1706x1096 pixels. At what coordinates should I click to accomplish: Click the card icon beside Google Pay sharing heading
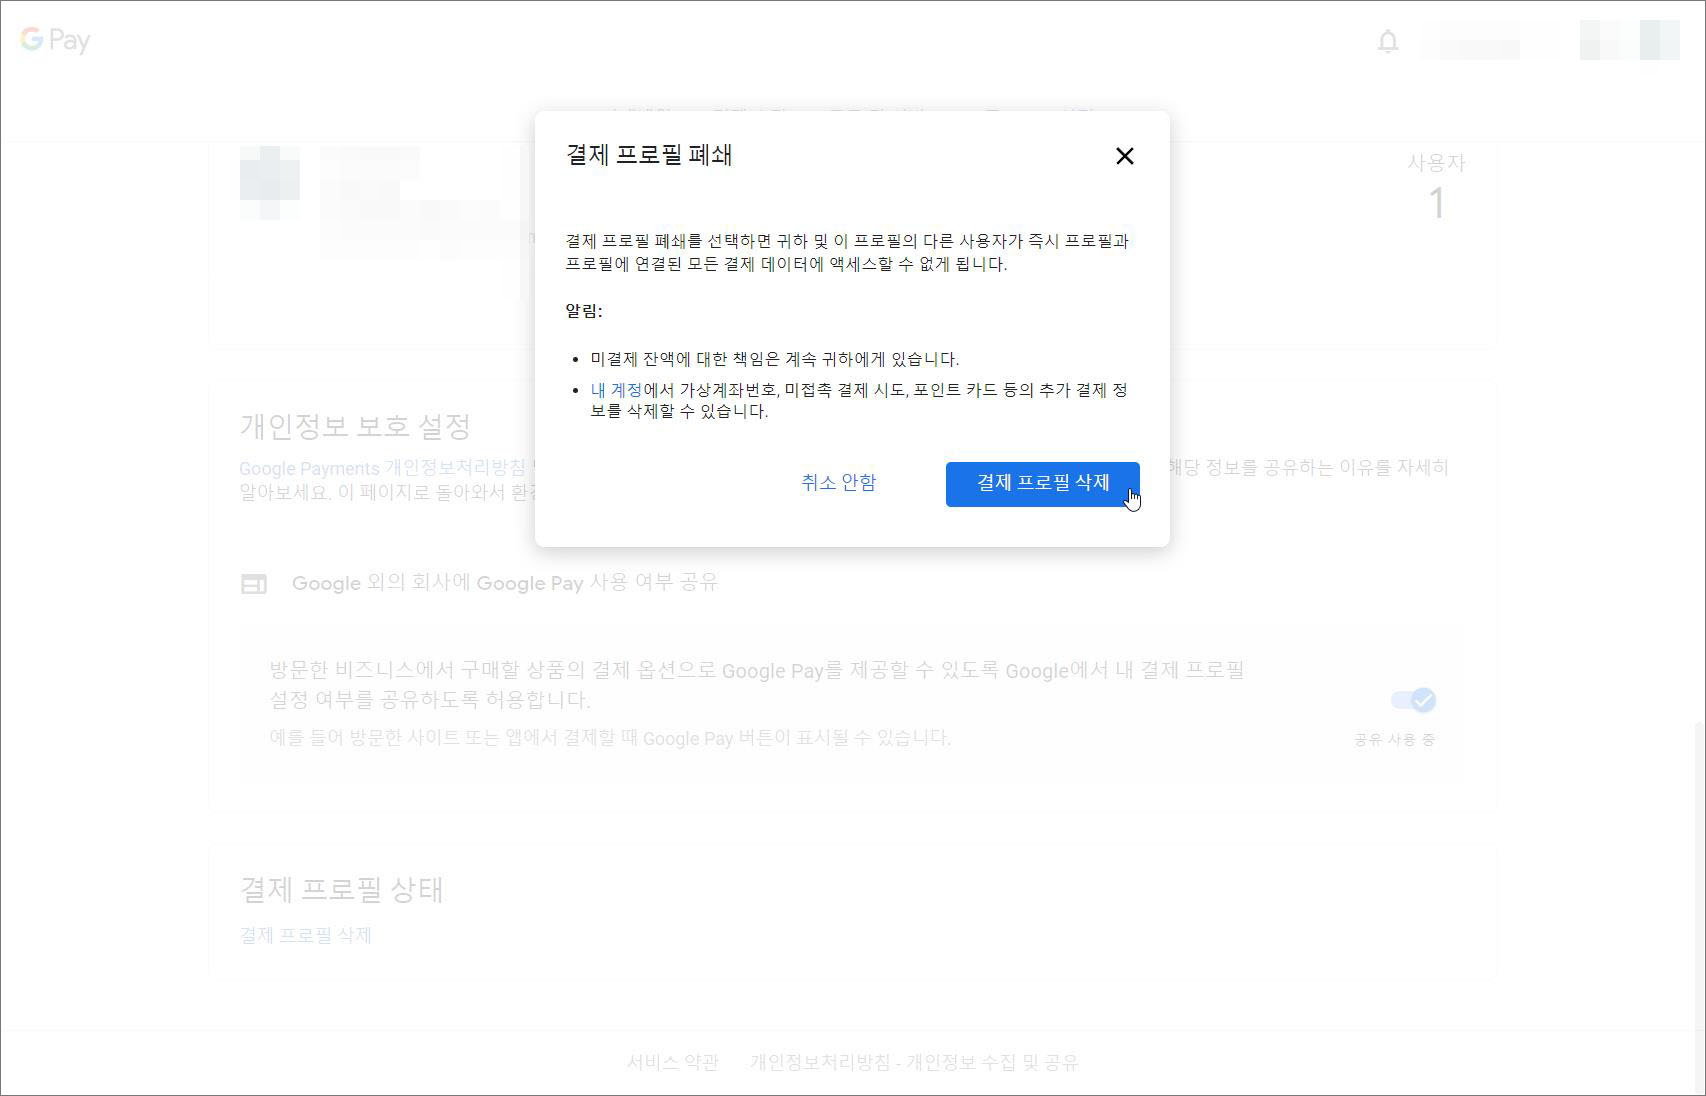coord(254,584)
